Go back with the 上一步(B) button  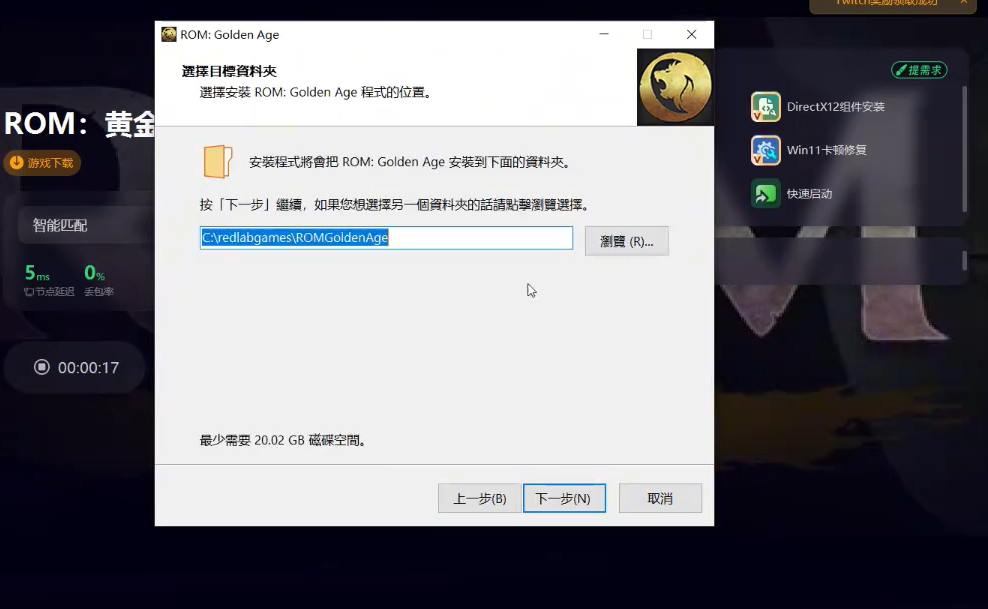(x=480, y=498)
